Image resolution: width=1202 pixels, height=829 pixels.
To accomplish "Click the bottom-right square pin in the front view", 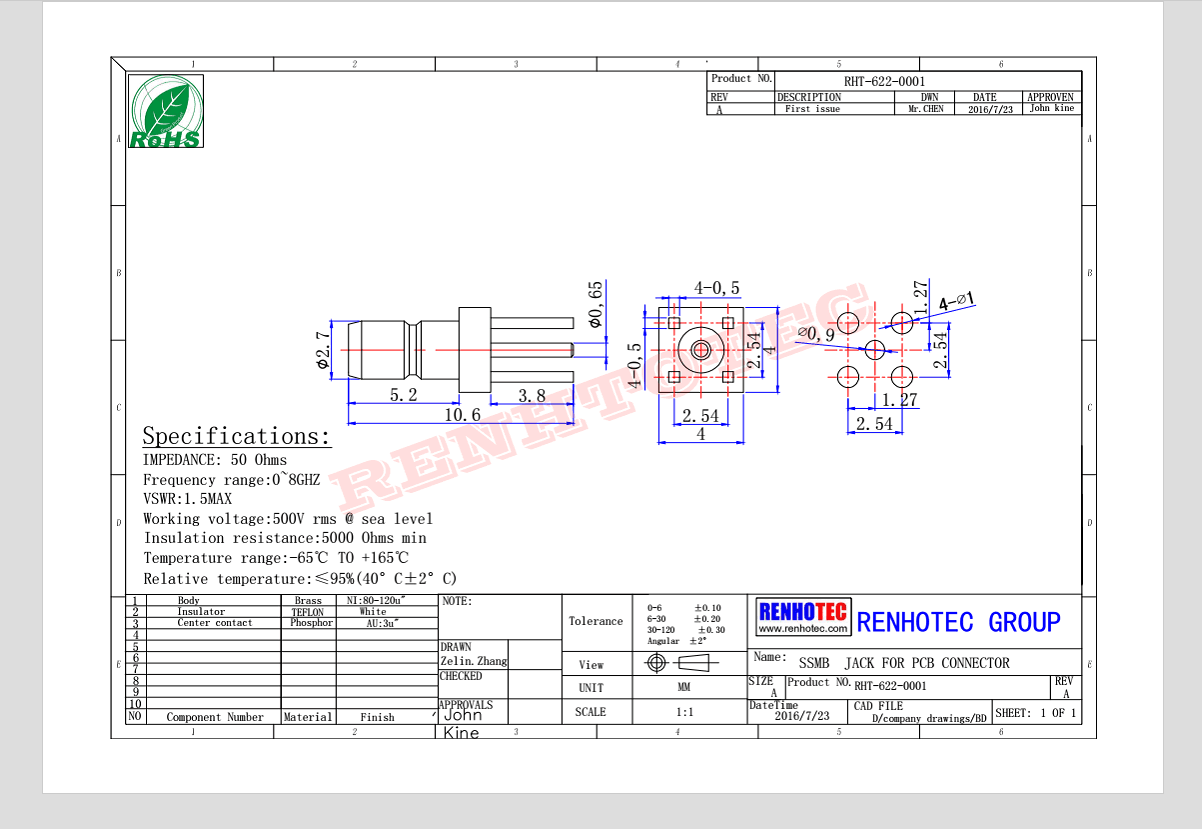I will pyautogui.click(x=727, y=377).
